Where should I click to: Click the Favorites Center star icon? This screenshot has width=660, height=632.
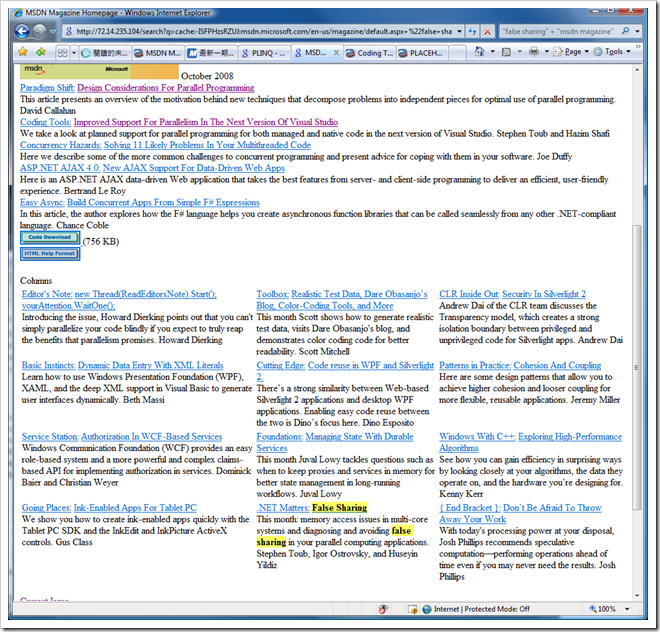(22, 52)
